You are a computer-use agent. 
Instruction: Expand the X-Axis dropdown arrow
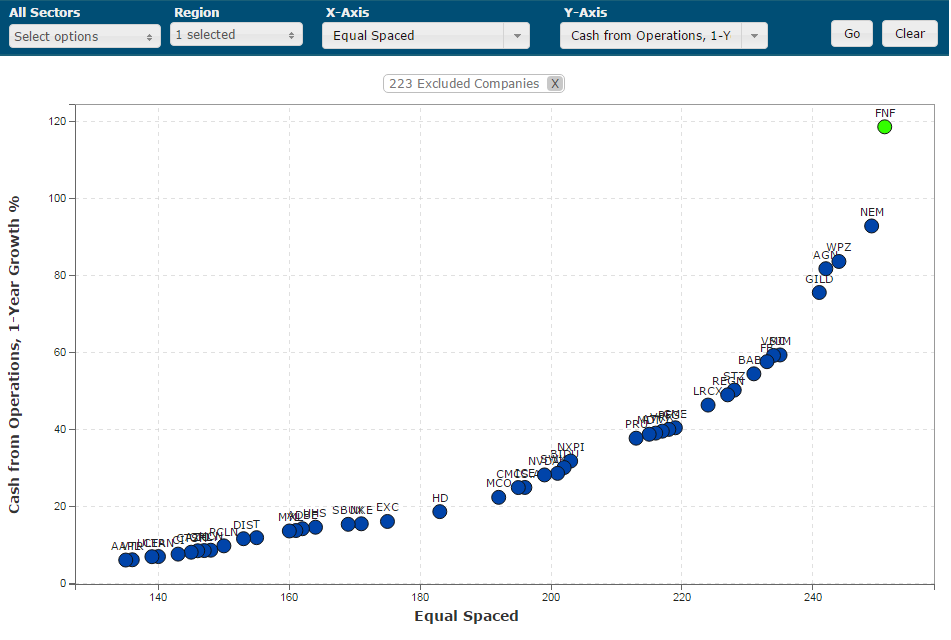[517, 36]
